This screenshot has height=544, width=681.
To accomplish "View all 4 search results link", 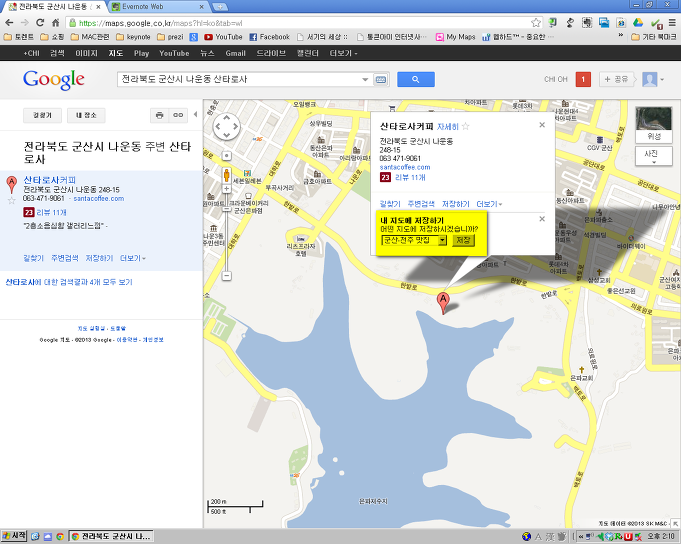I will (69, 282).
